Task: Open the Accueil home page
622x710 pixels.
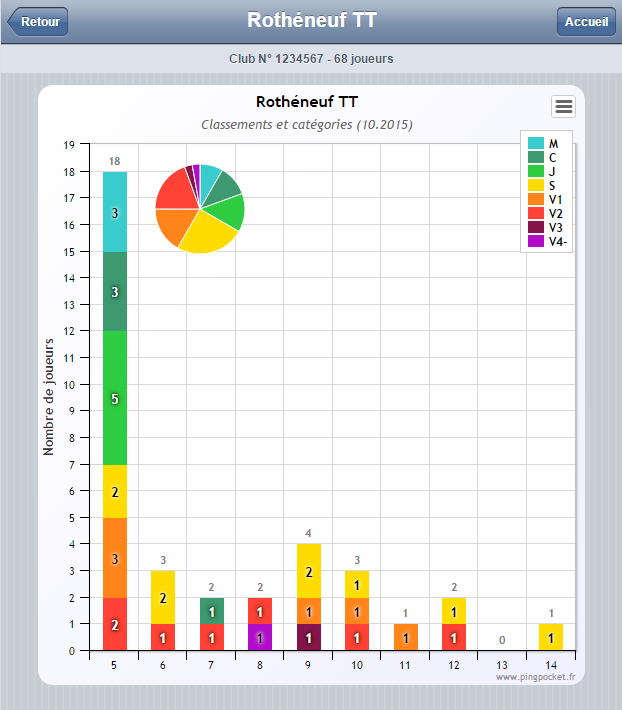Action: (x=586, y=21)
